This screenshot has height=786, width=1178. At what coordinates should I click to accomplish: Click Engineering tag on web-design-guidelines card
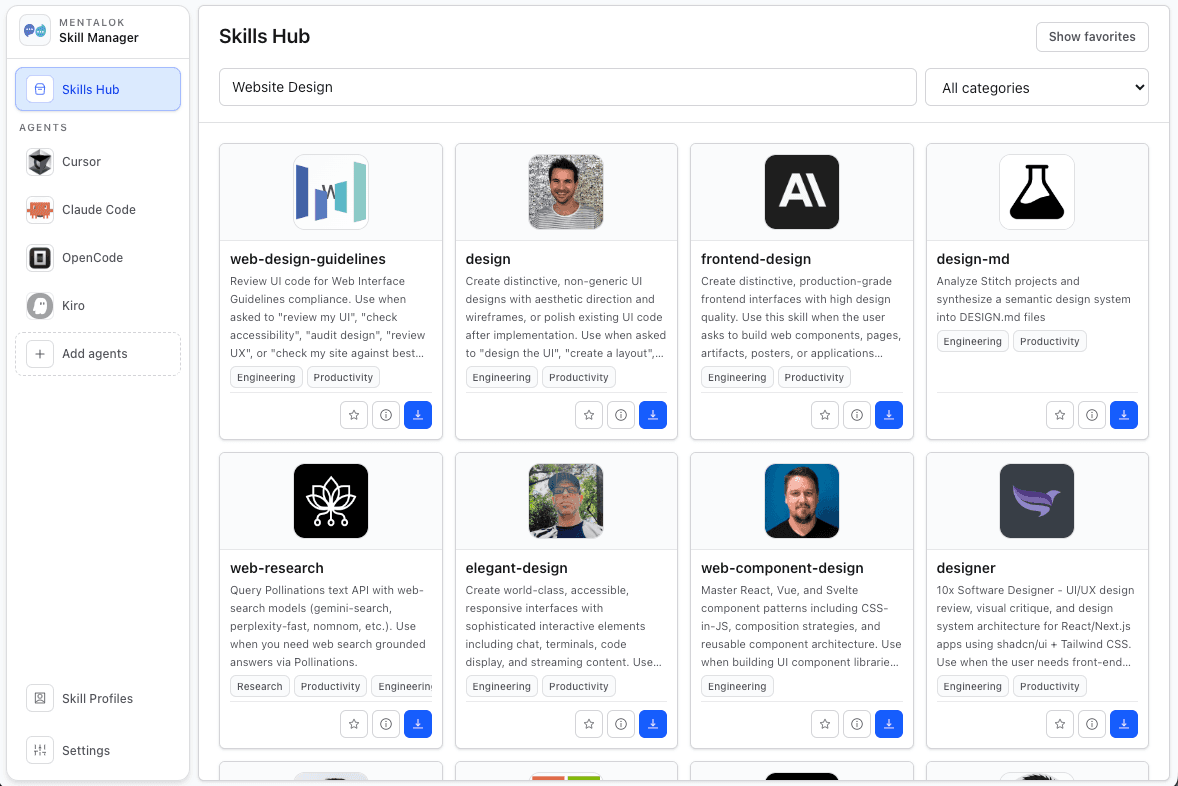[x=266, y=377]
